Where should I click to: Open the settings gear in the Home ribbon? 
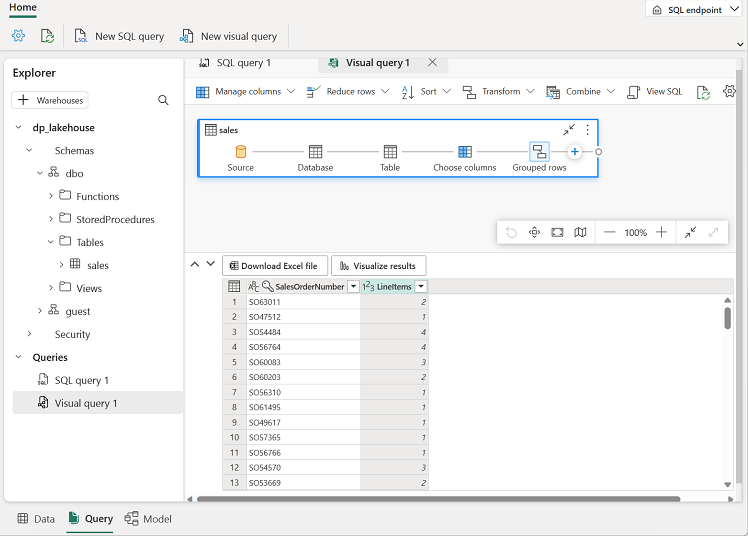click(18, 36)
